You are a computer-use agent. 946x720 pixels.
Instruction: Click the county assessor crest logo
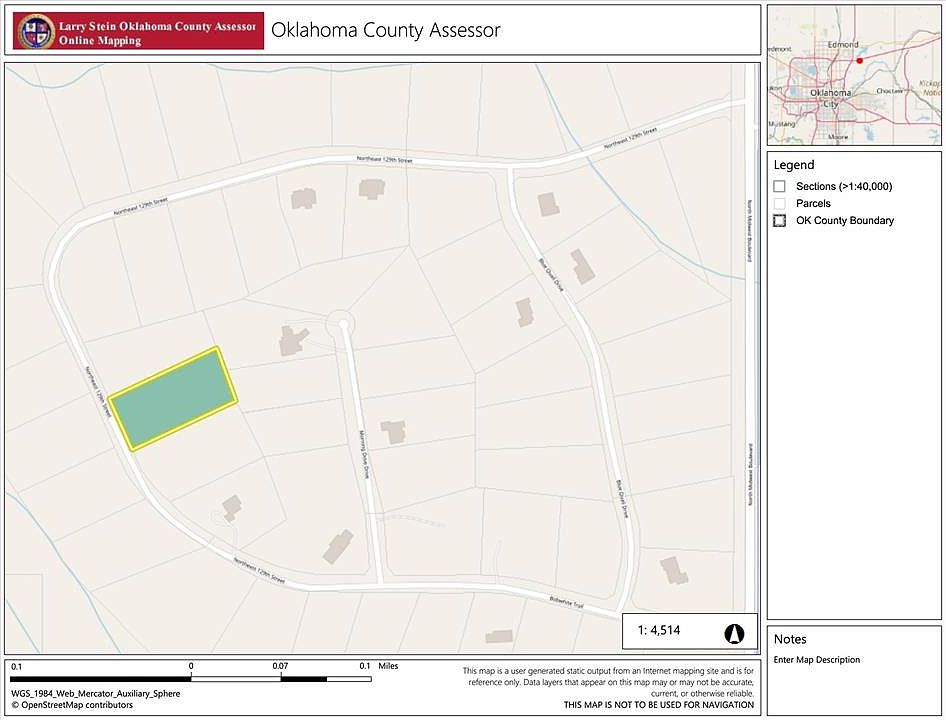click(x=37, y=31)
